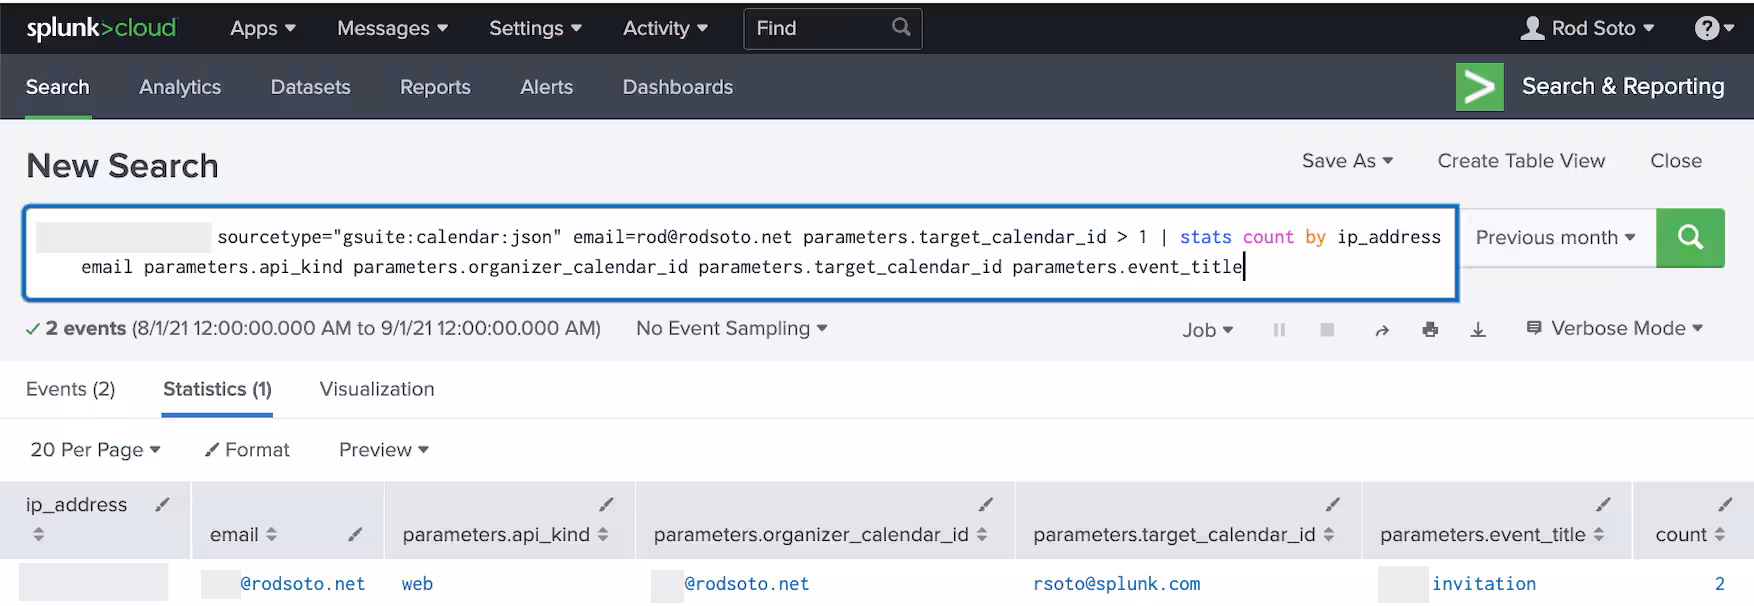The image size is (1754, 606).
Task: Click the help question mark icon
Action: (x=1707, y=28)
